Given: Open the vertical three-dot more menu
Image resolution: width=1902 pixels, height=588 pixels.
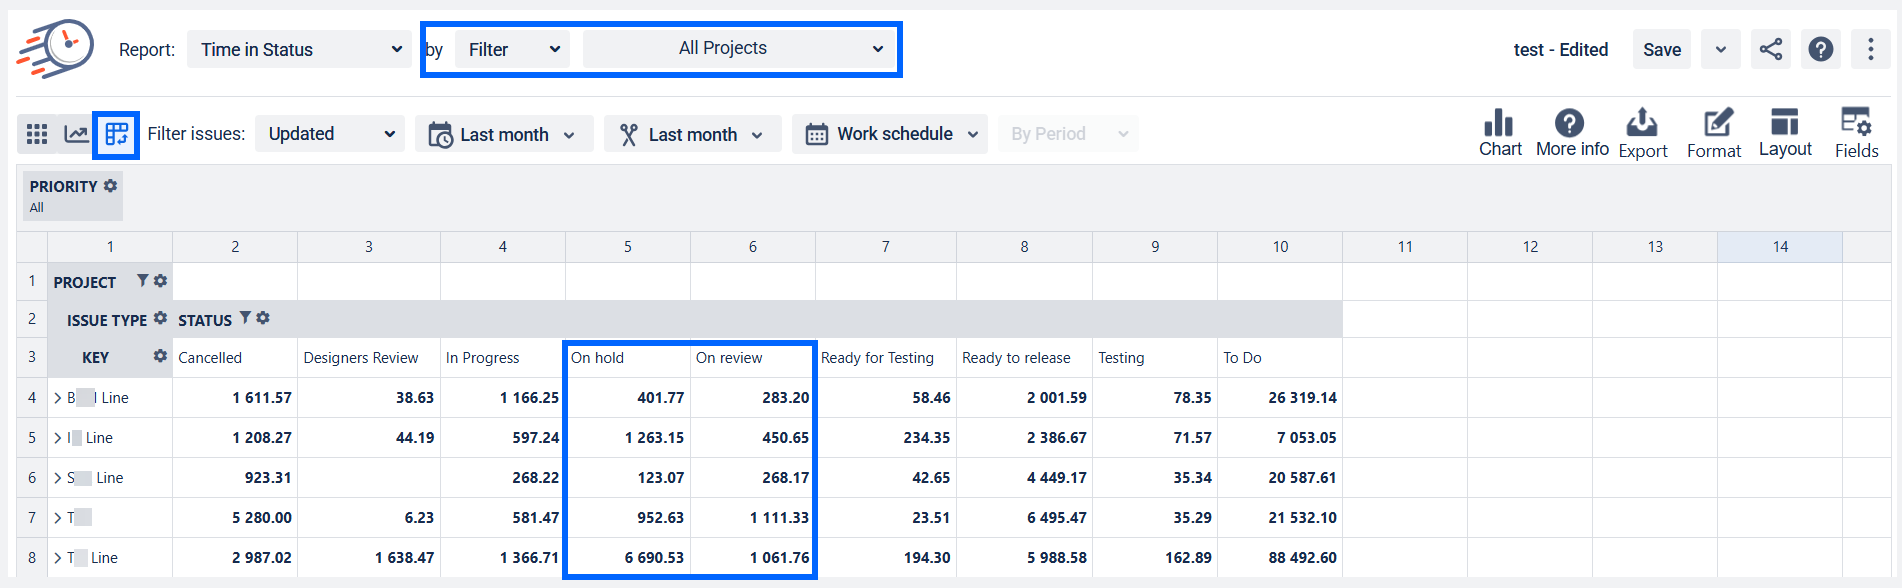Looking at the screenshot, I should pos(1870,49).
